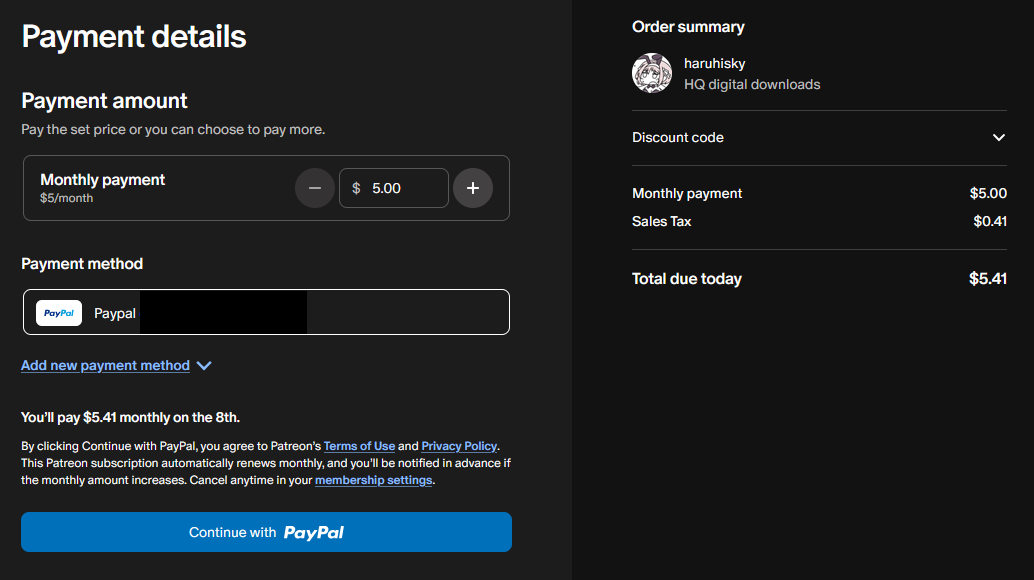Click the HQ digital downloads tier text
Viewport: 1034px width, 580px height.
point(752,84)
